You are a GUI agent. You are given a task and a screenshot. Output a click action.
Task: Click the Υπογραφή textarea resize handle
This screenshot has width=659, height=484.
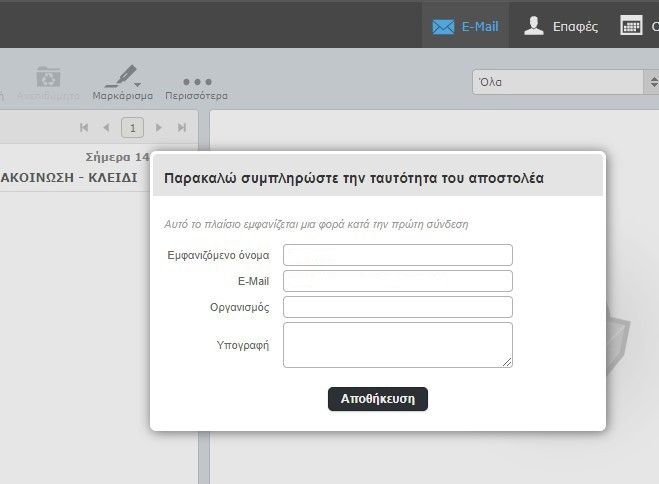pos(508,363)
